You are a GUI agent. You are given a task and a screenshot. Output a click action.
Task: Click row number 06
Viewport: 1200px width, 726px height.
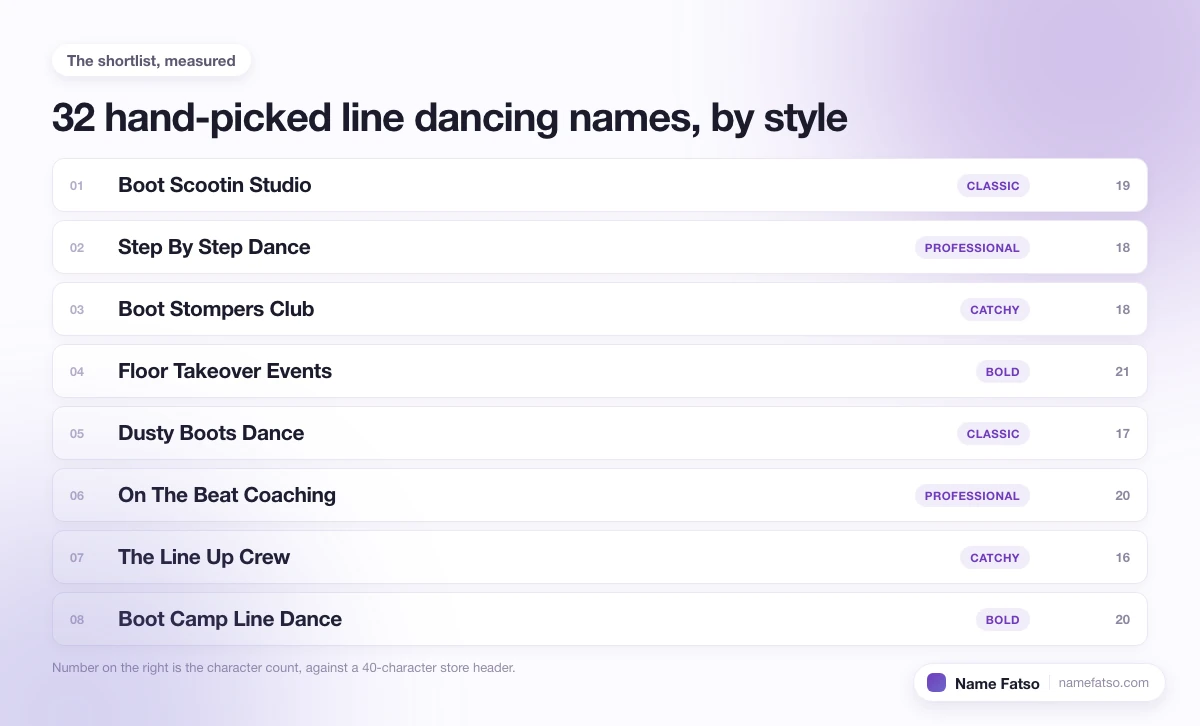coord(77,496)
